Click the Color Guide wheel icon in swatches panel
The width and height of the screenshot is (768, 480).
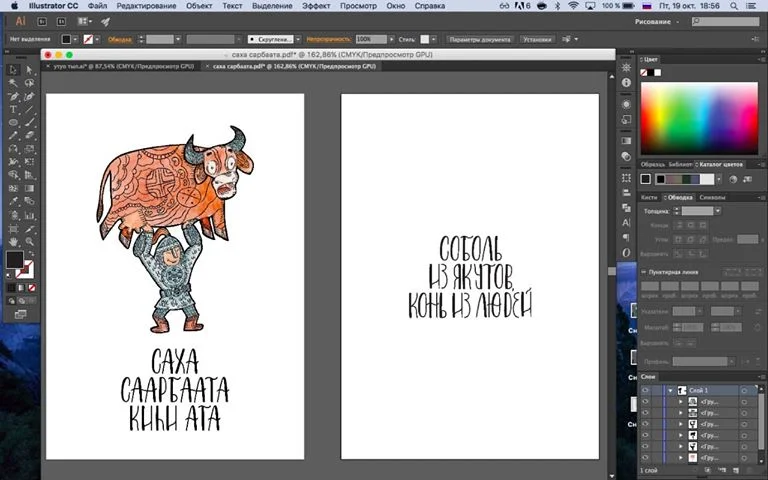tap(733, 180)
